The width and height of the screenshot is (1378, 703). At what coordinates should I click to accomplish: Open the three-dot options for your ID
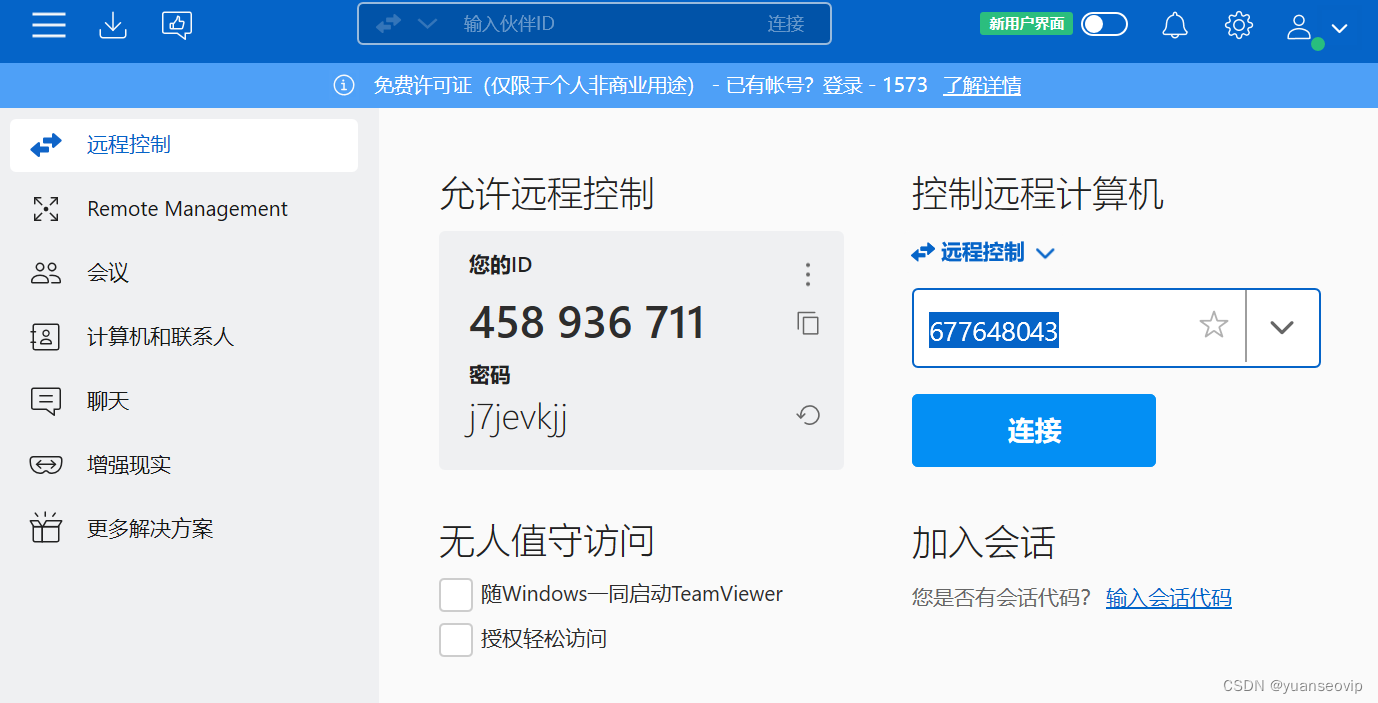coord(808,274)
